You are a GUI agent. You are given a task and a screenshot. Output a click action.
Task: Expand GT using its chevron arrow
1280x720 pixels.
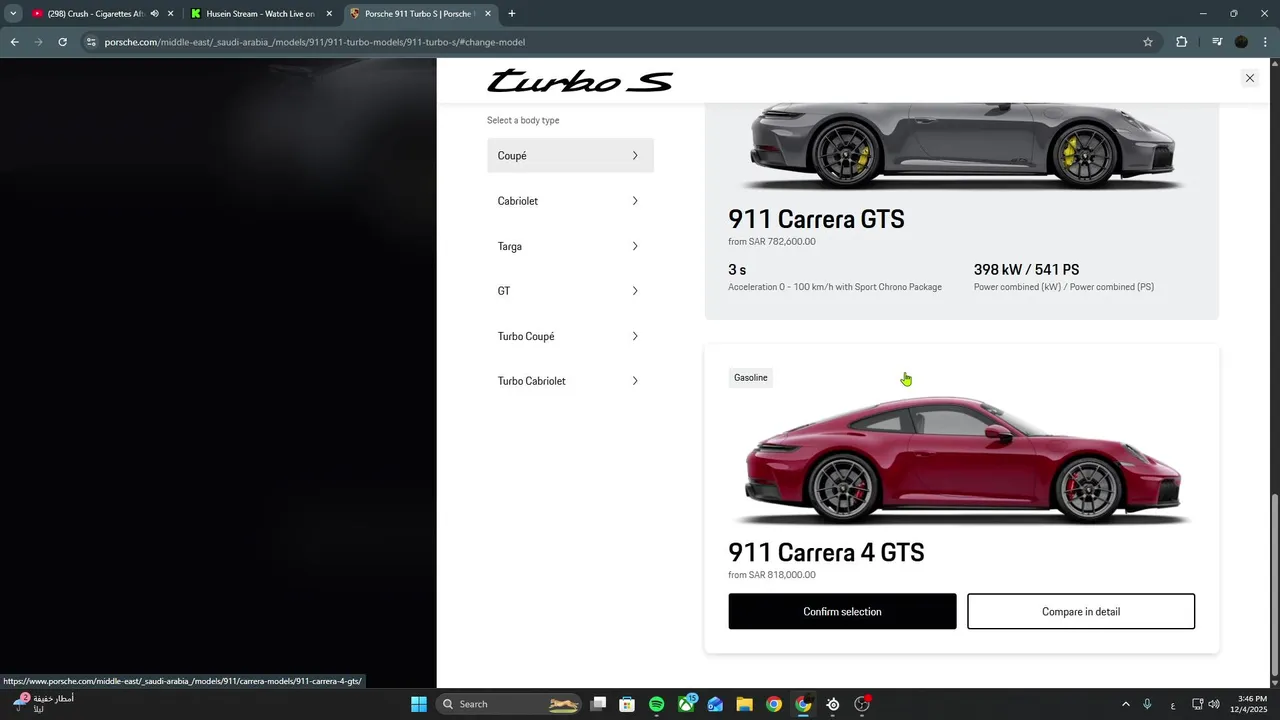point(635,291)
